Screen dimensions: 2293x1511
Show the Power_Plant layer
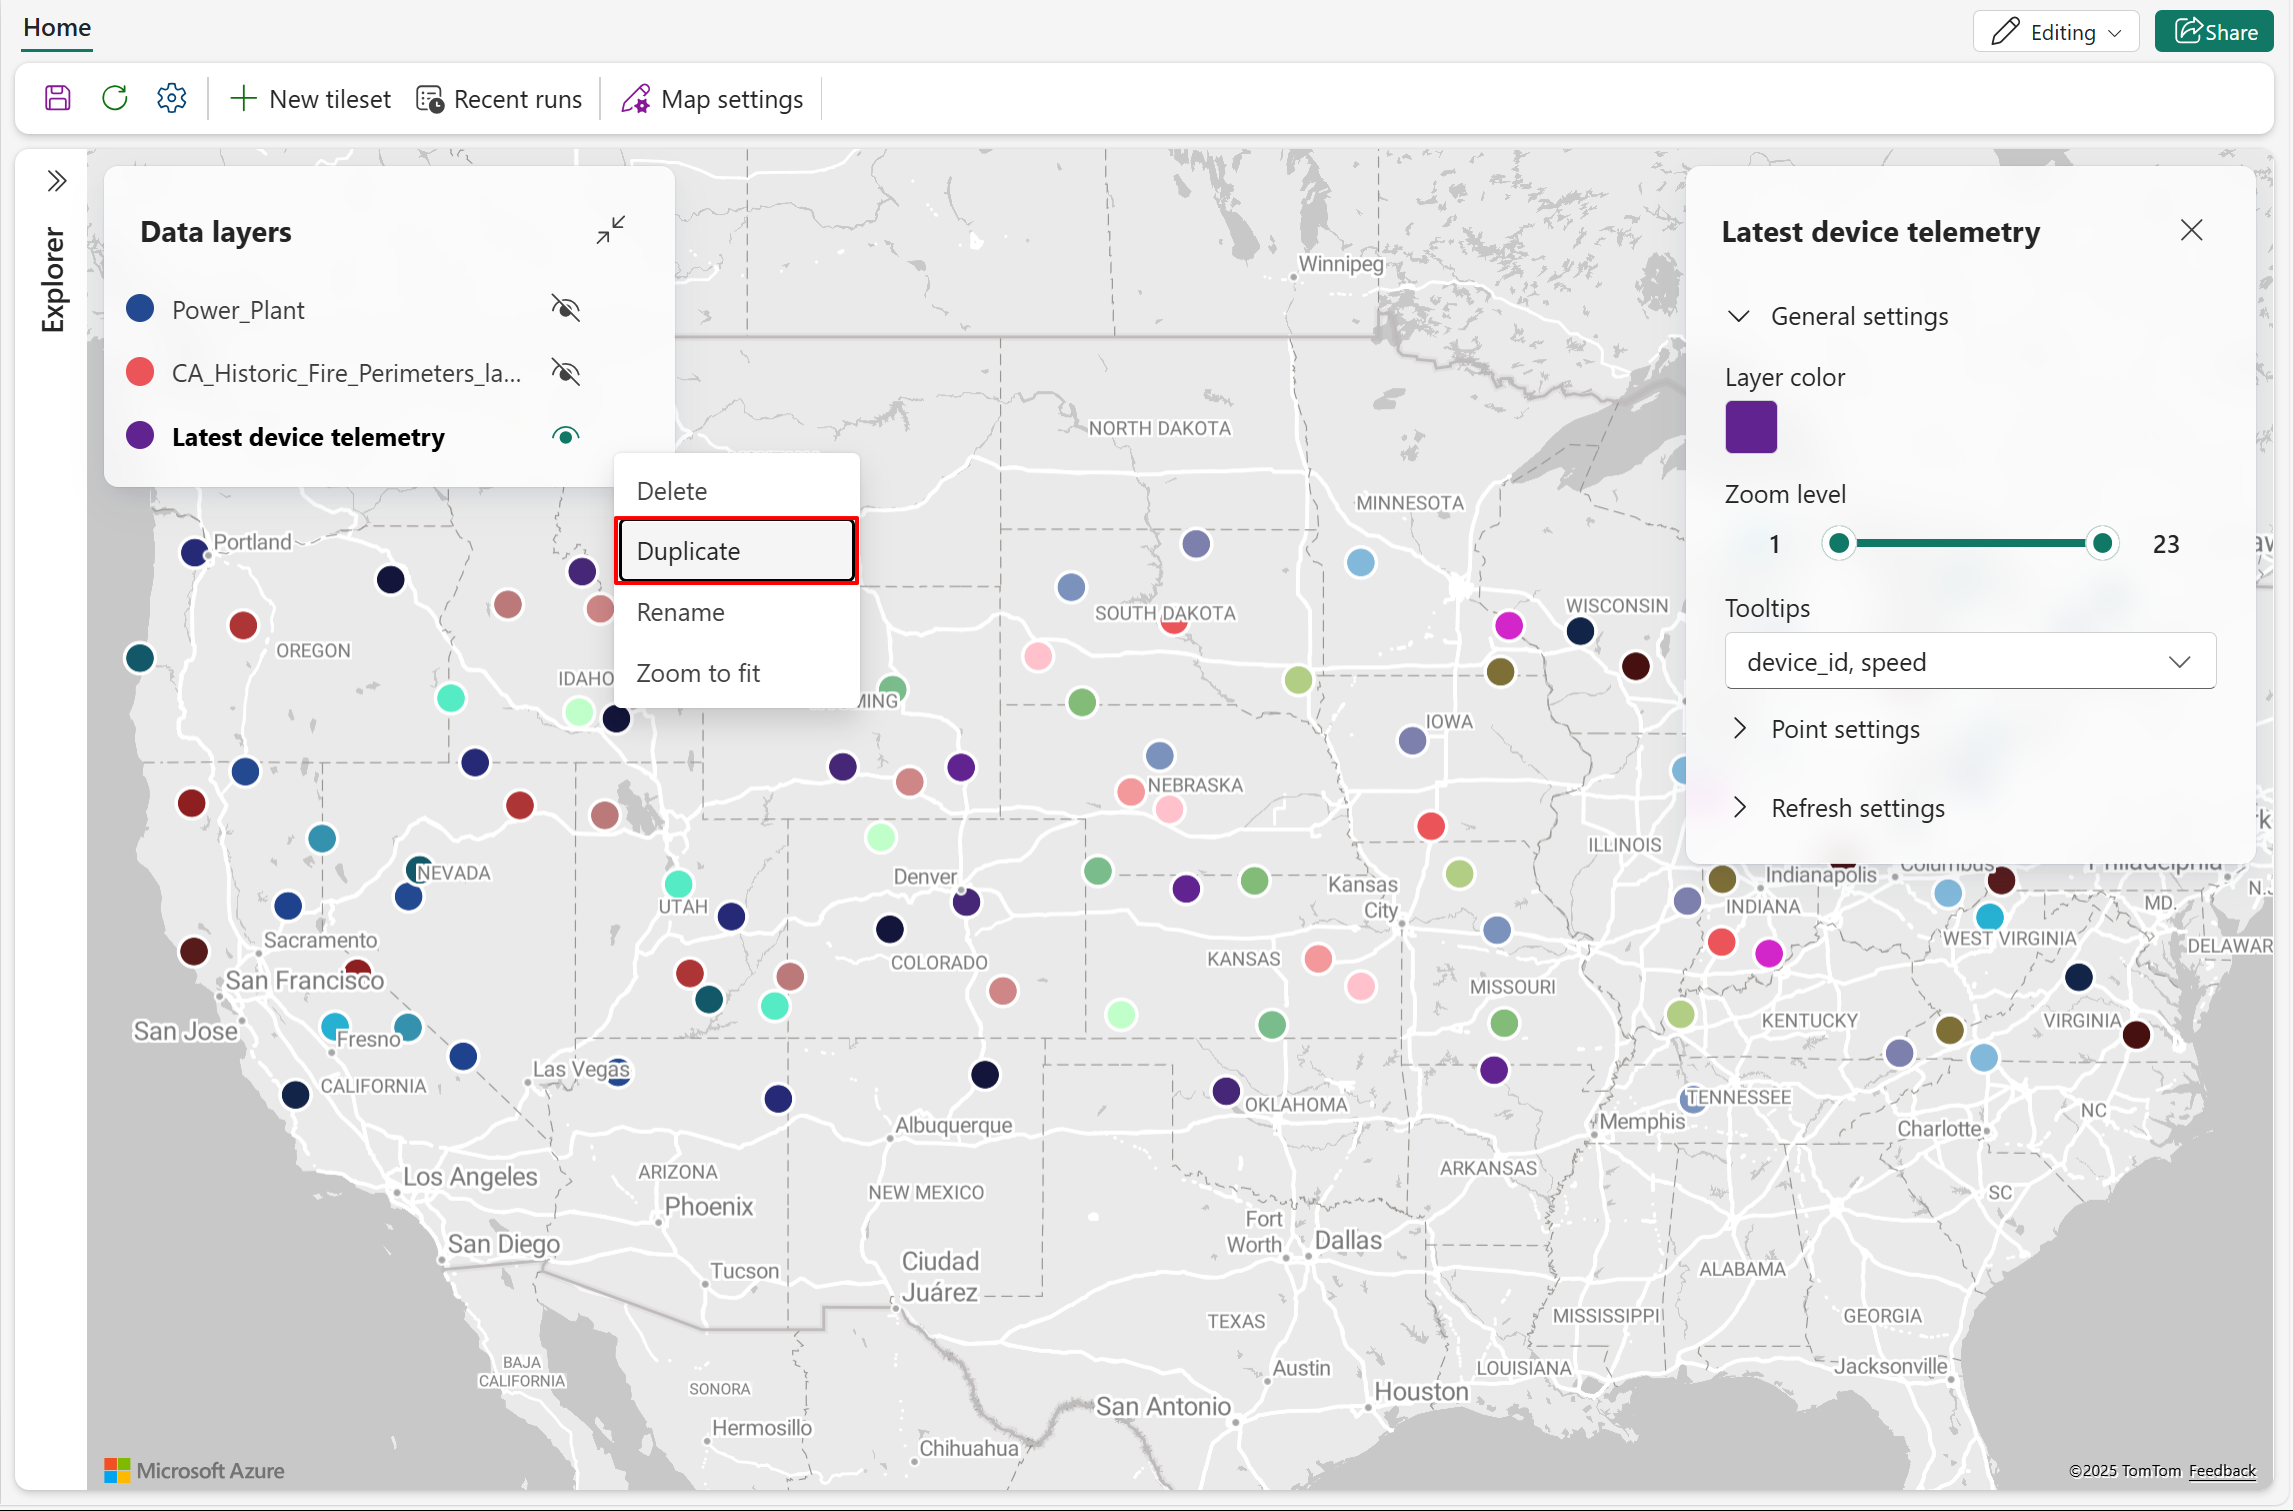point(565,309)
